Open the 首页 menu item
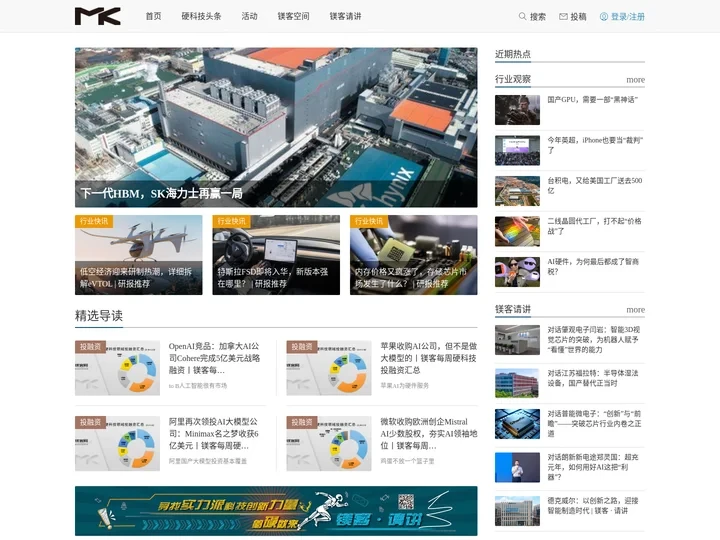Viewport: 720px width, 540px height. pos(153,16)
